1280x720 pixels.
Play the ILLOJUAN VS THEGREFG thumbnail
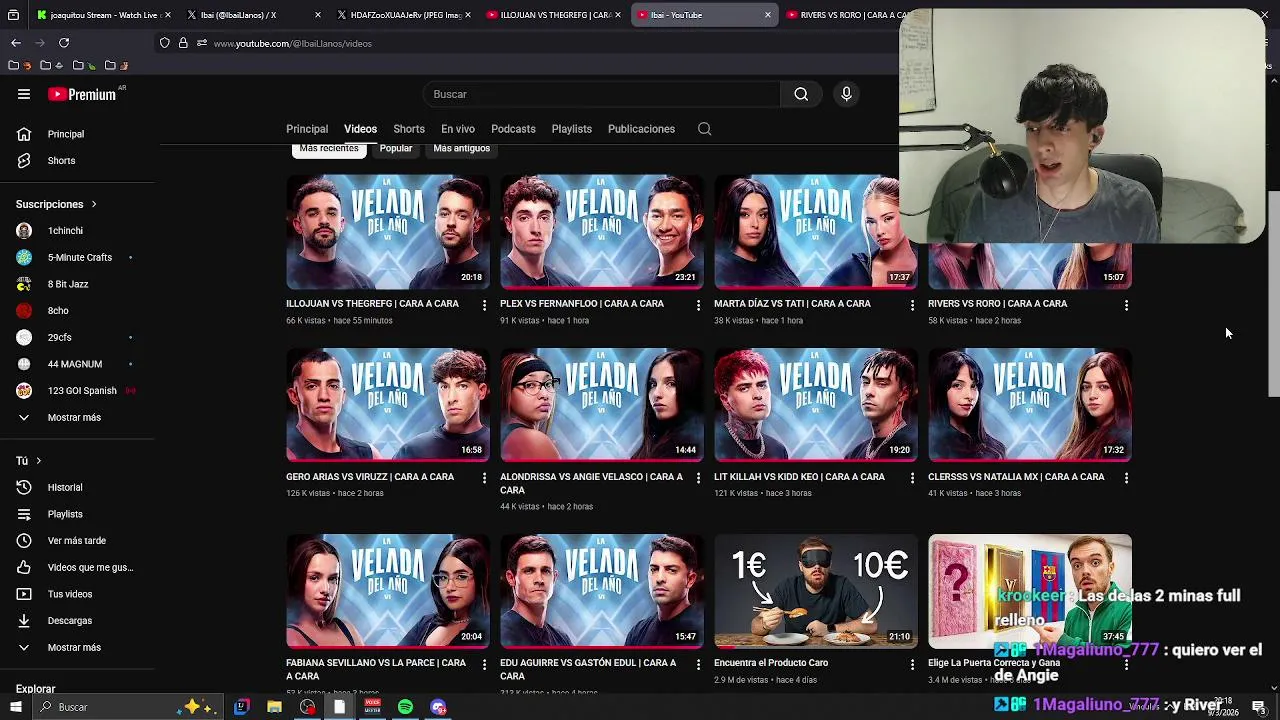pos(388,232)
